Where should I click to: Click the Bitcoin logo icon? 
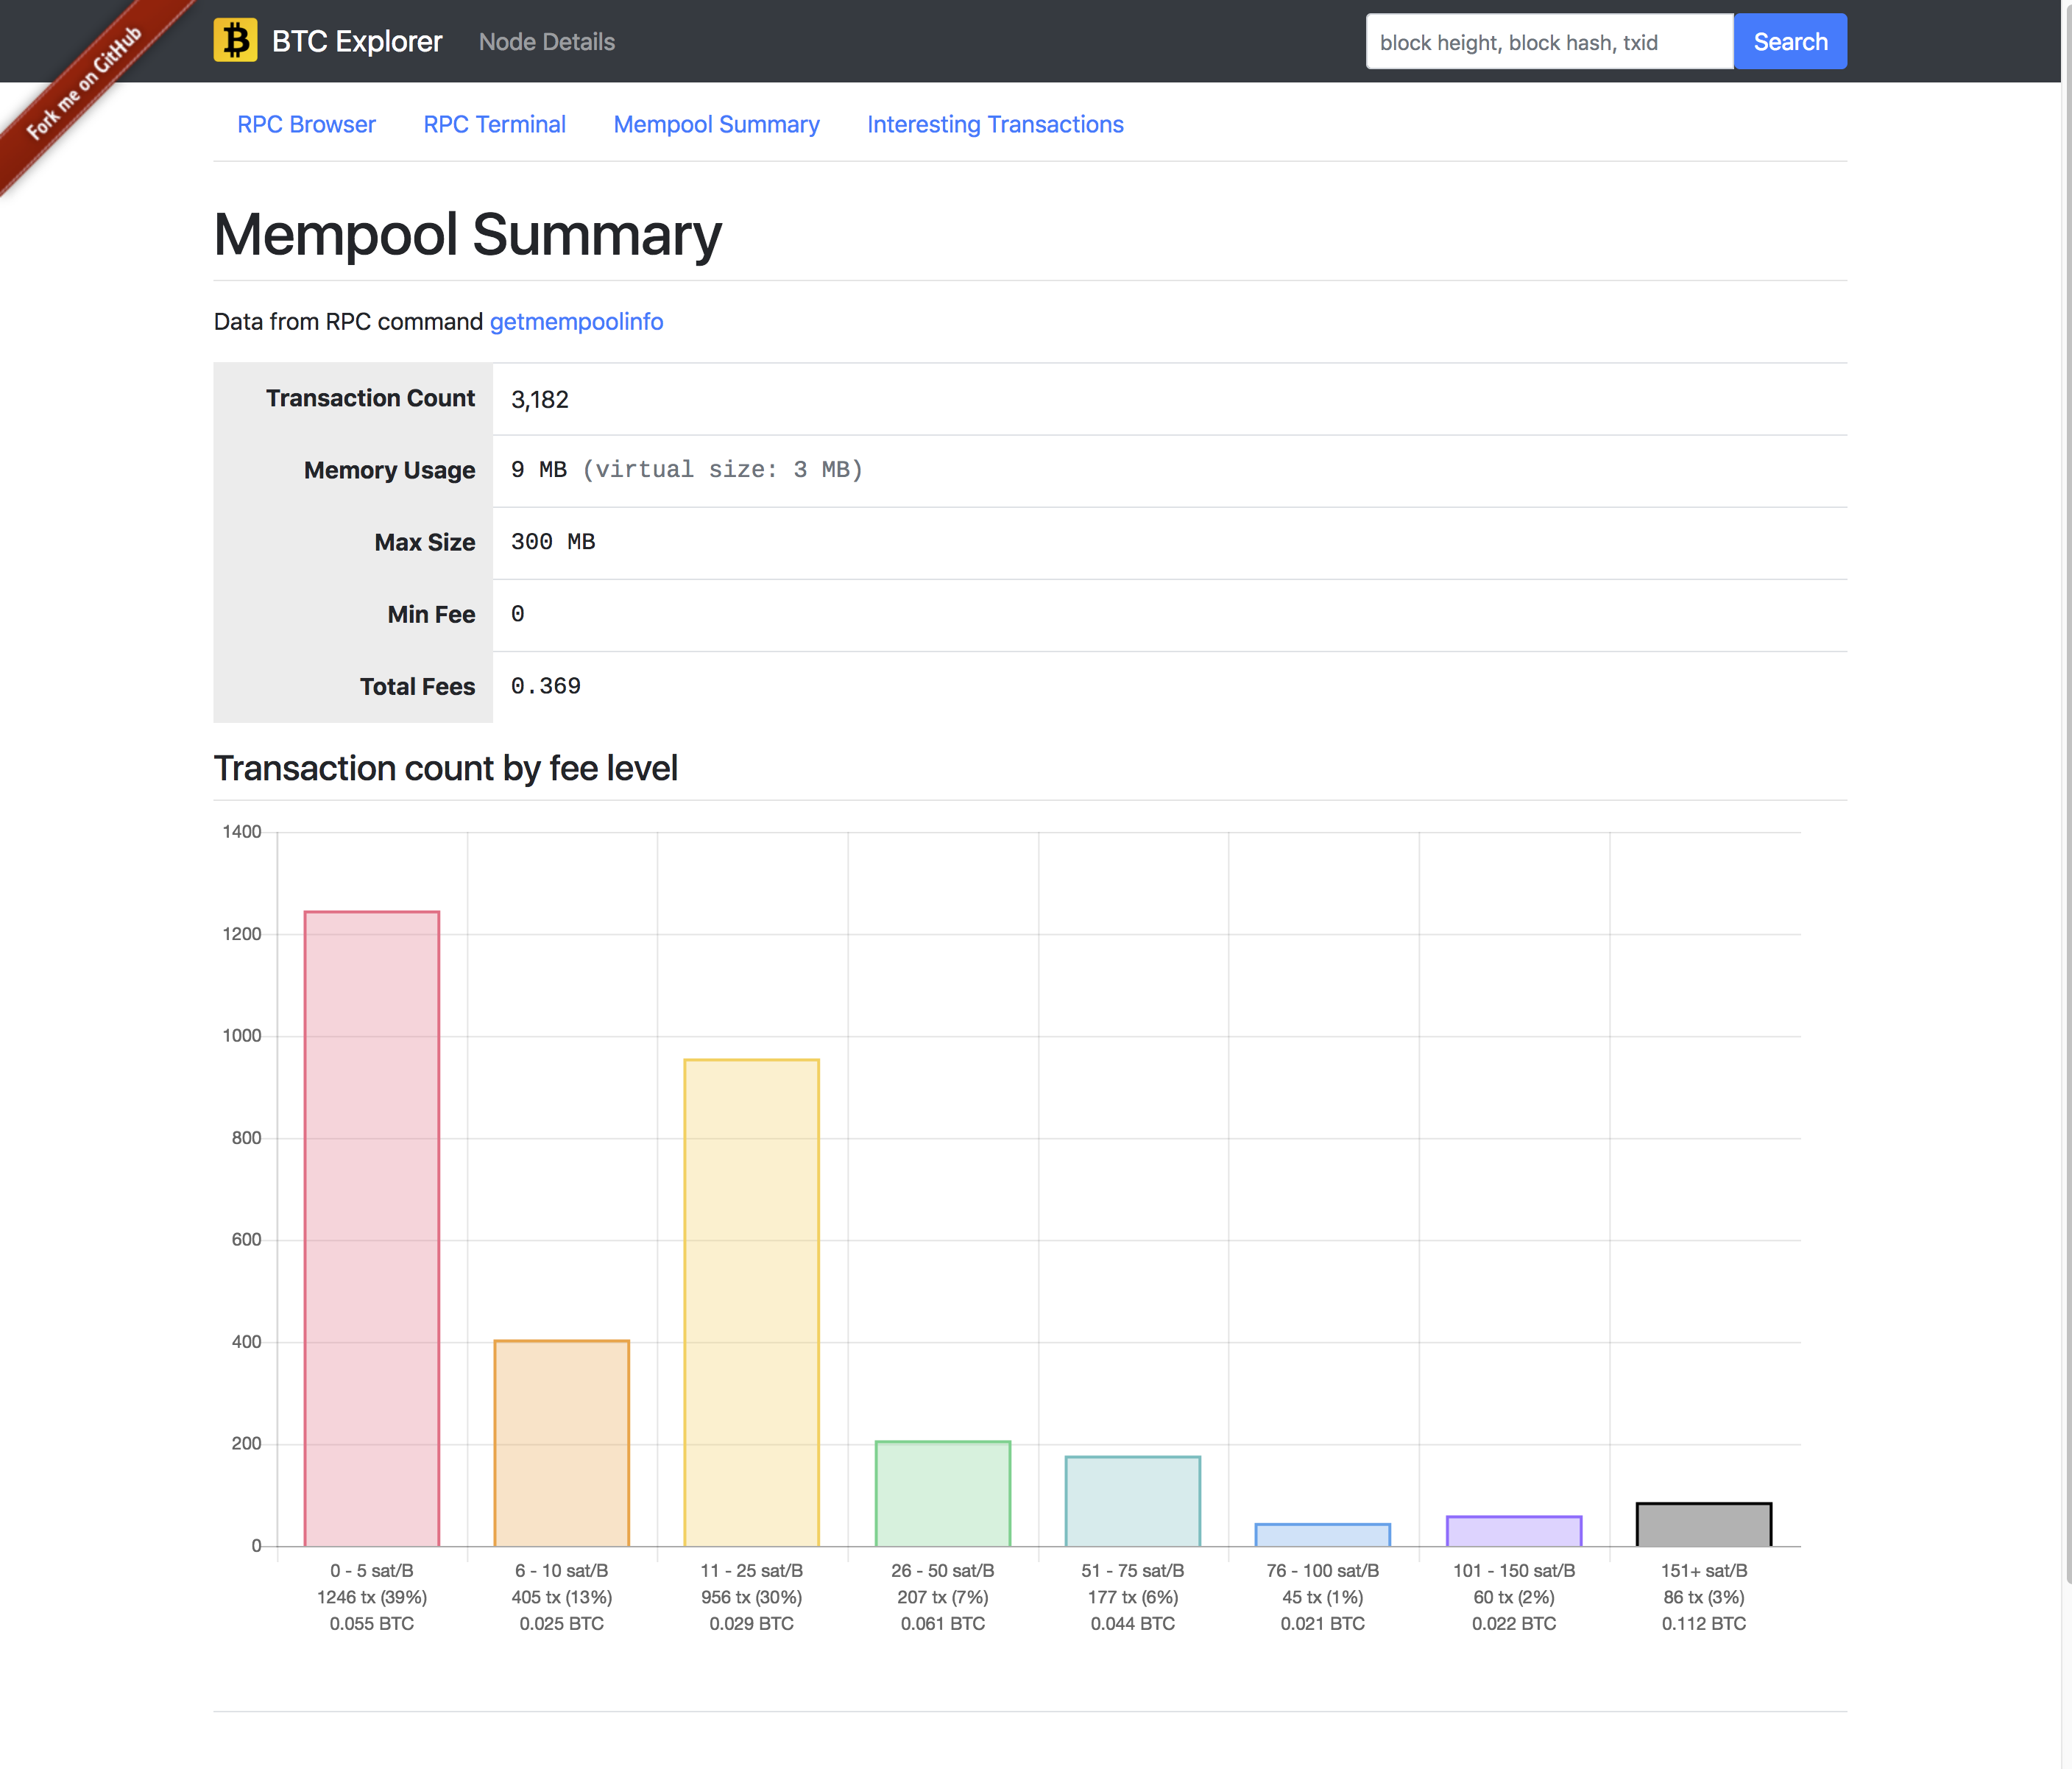click(235, 41)
